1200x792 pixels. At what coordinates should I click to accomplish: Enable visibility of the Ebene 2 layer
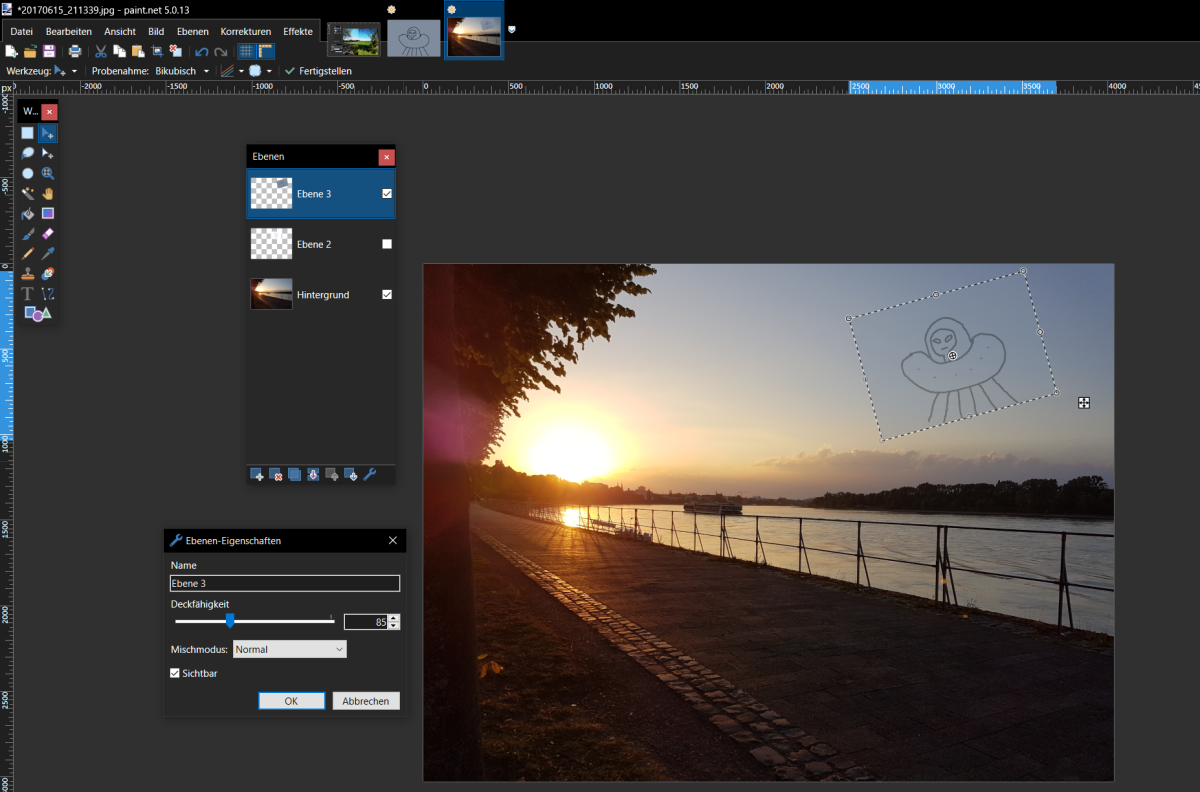pos(387,244)
